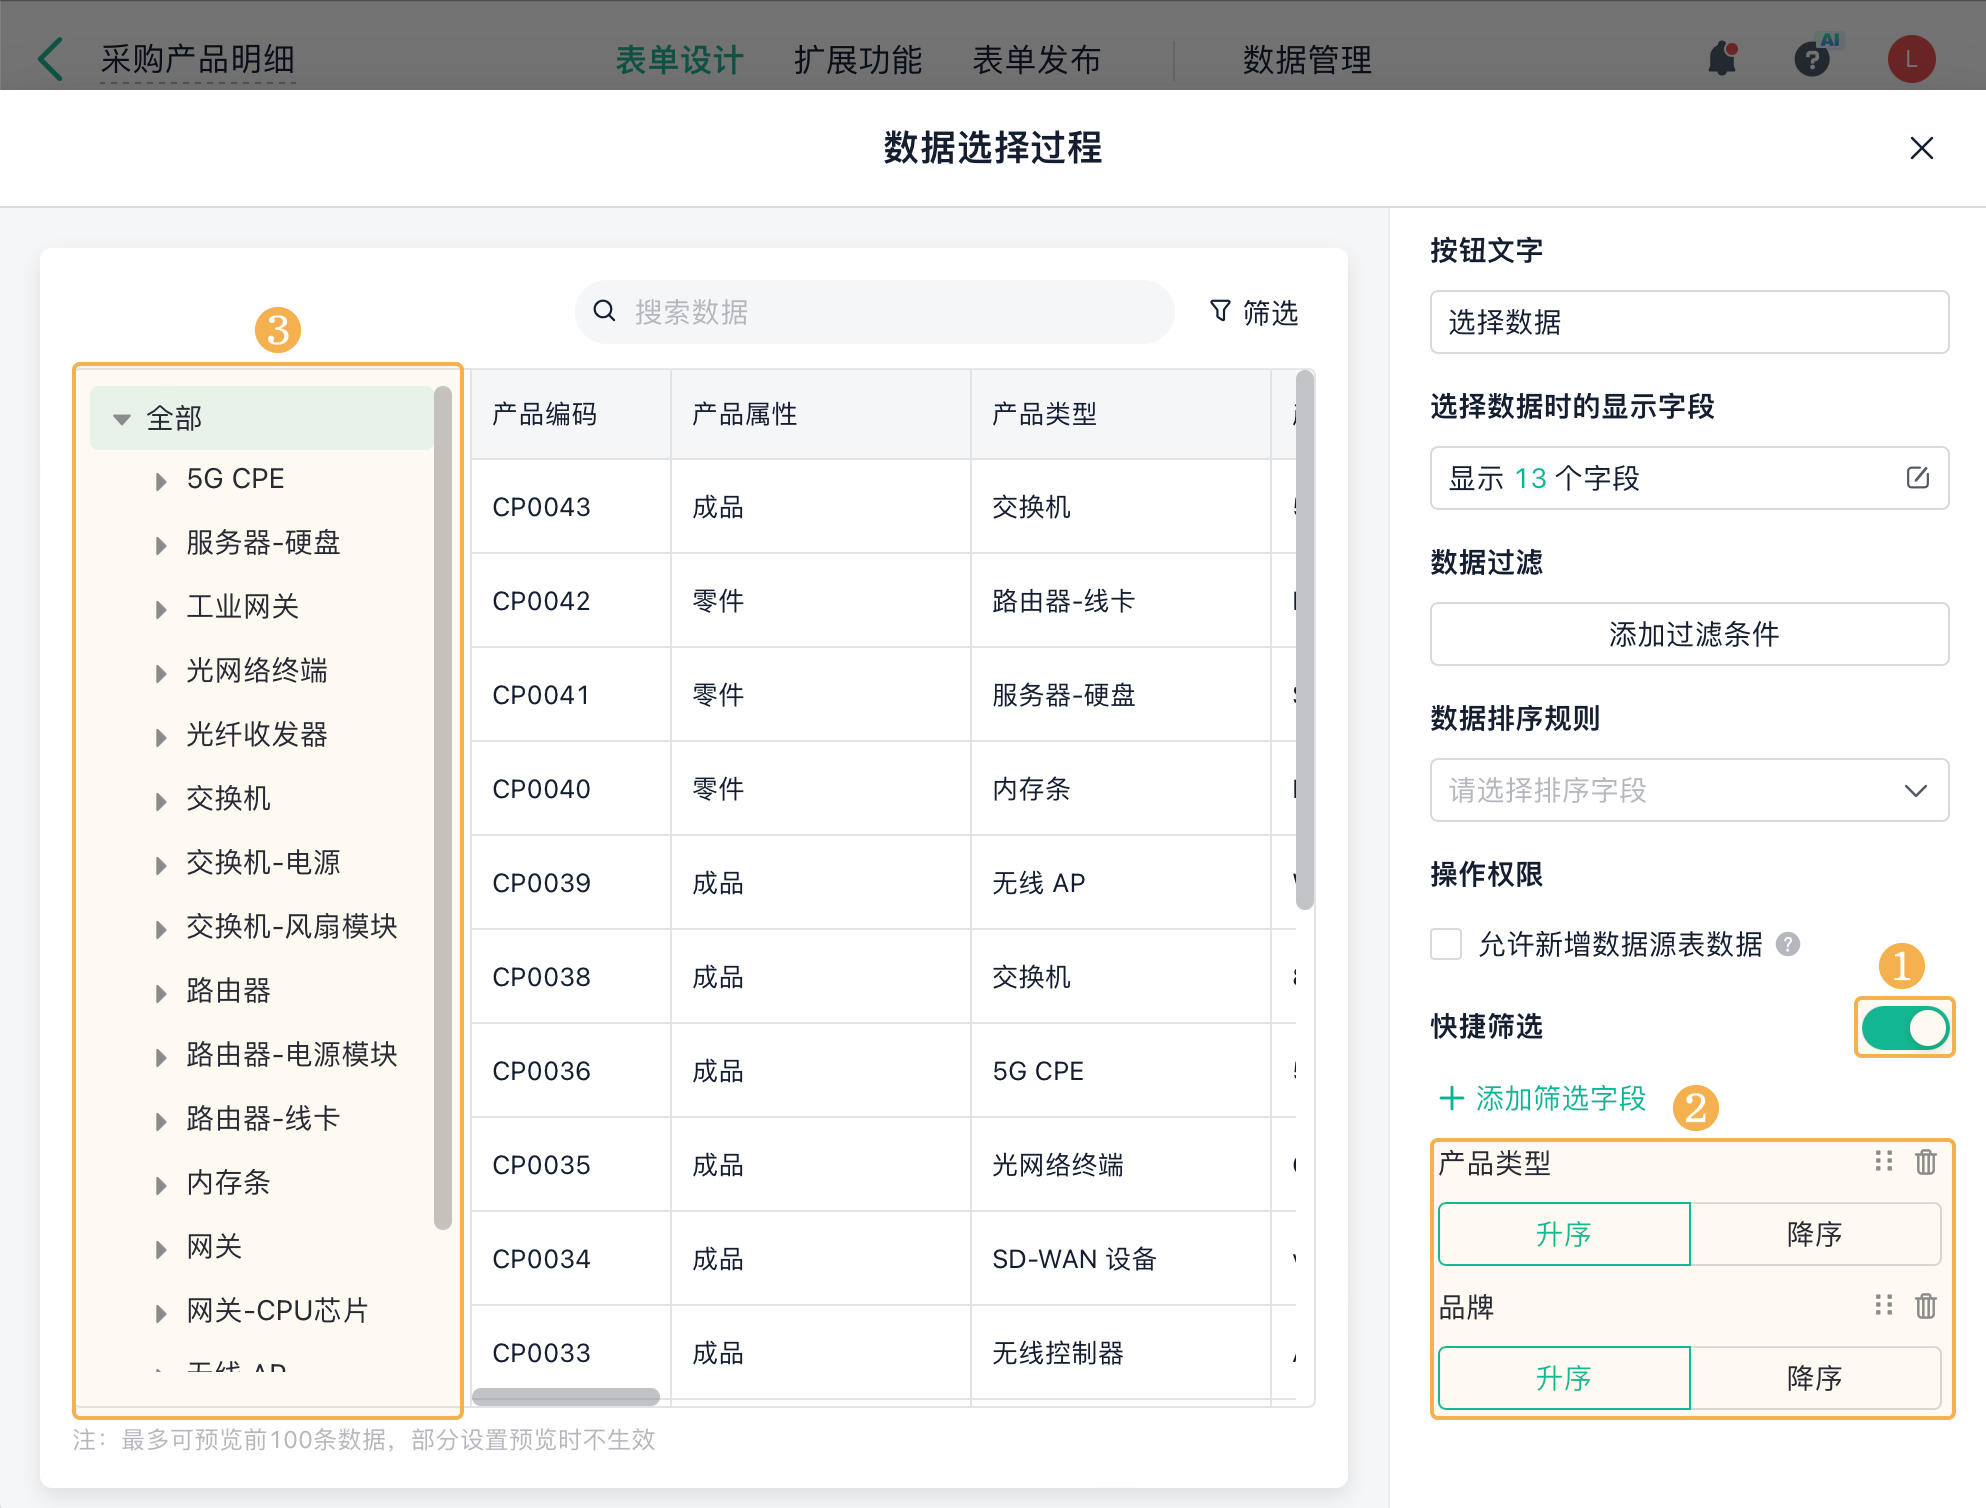
Task: Expand the 交换机-风扇模块 tree node
Action: [161, 929]
